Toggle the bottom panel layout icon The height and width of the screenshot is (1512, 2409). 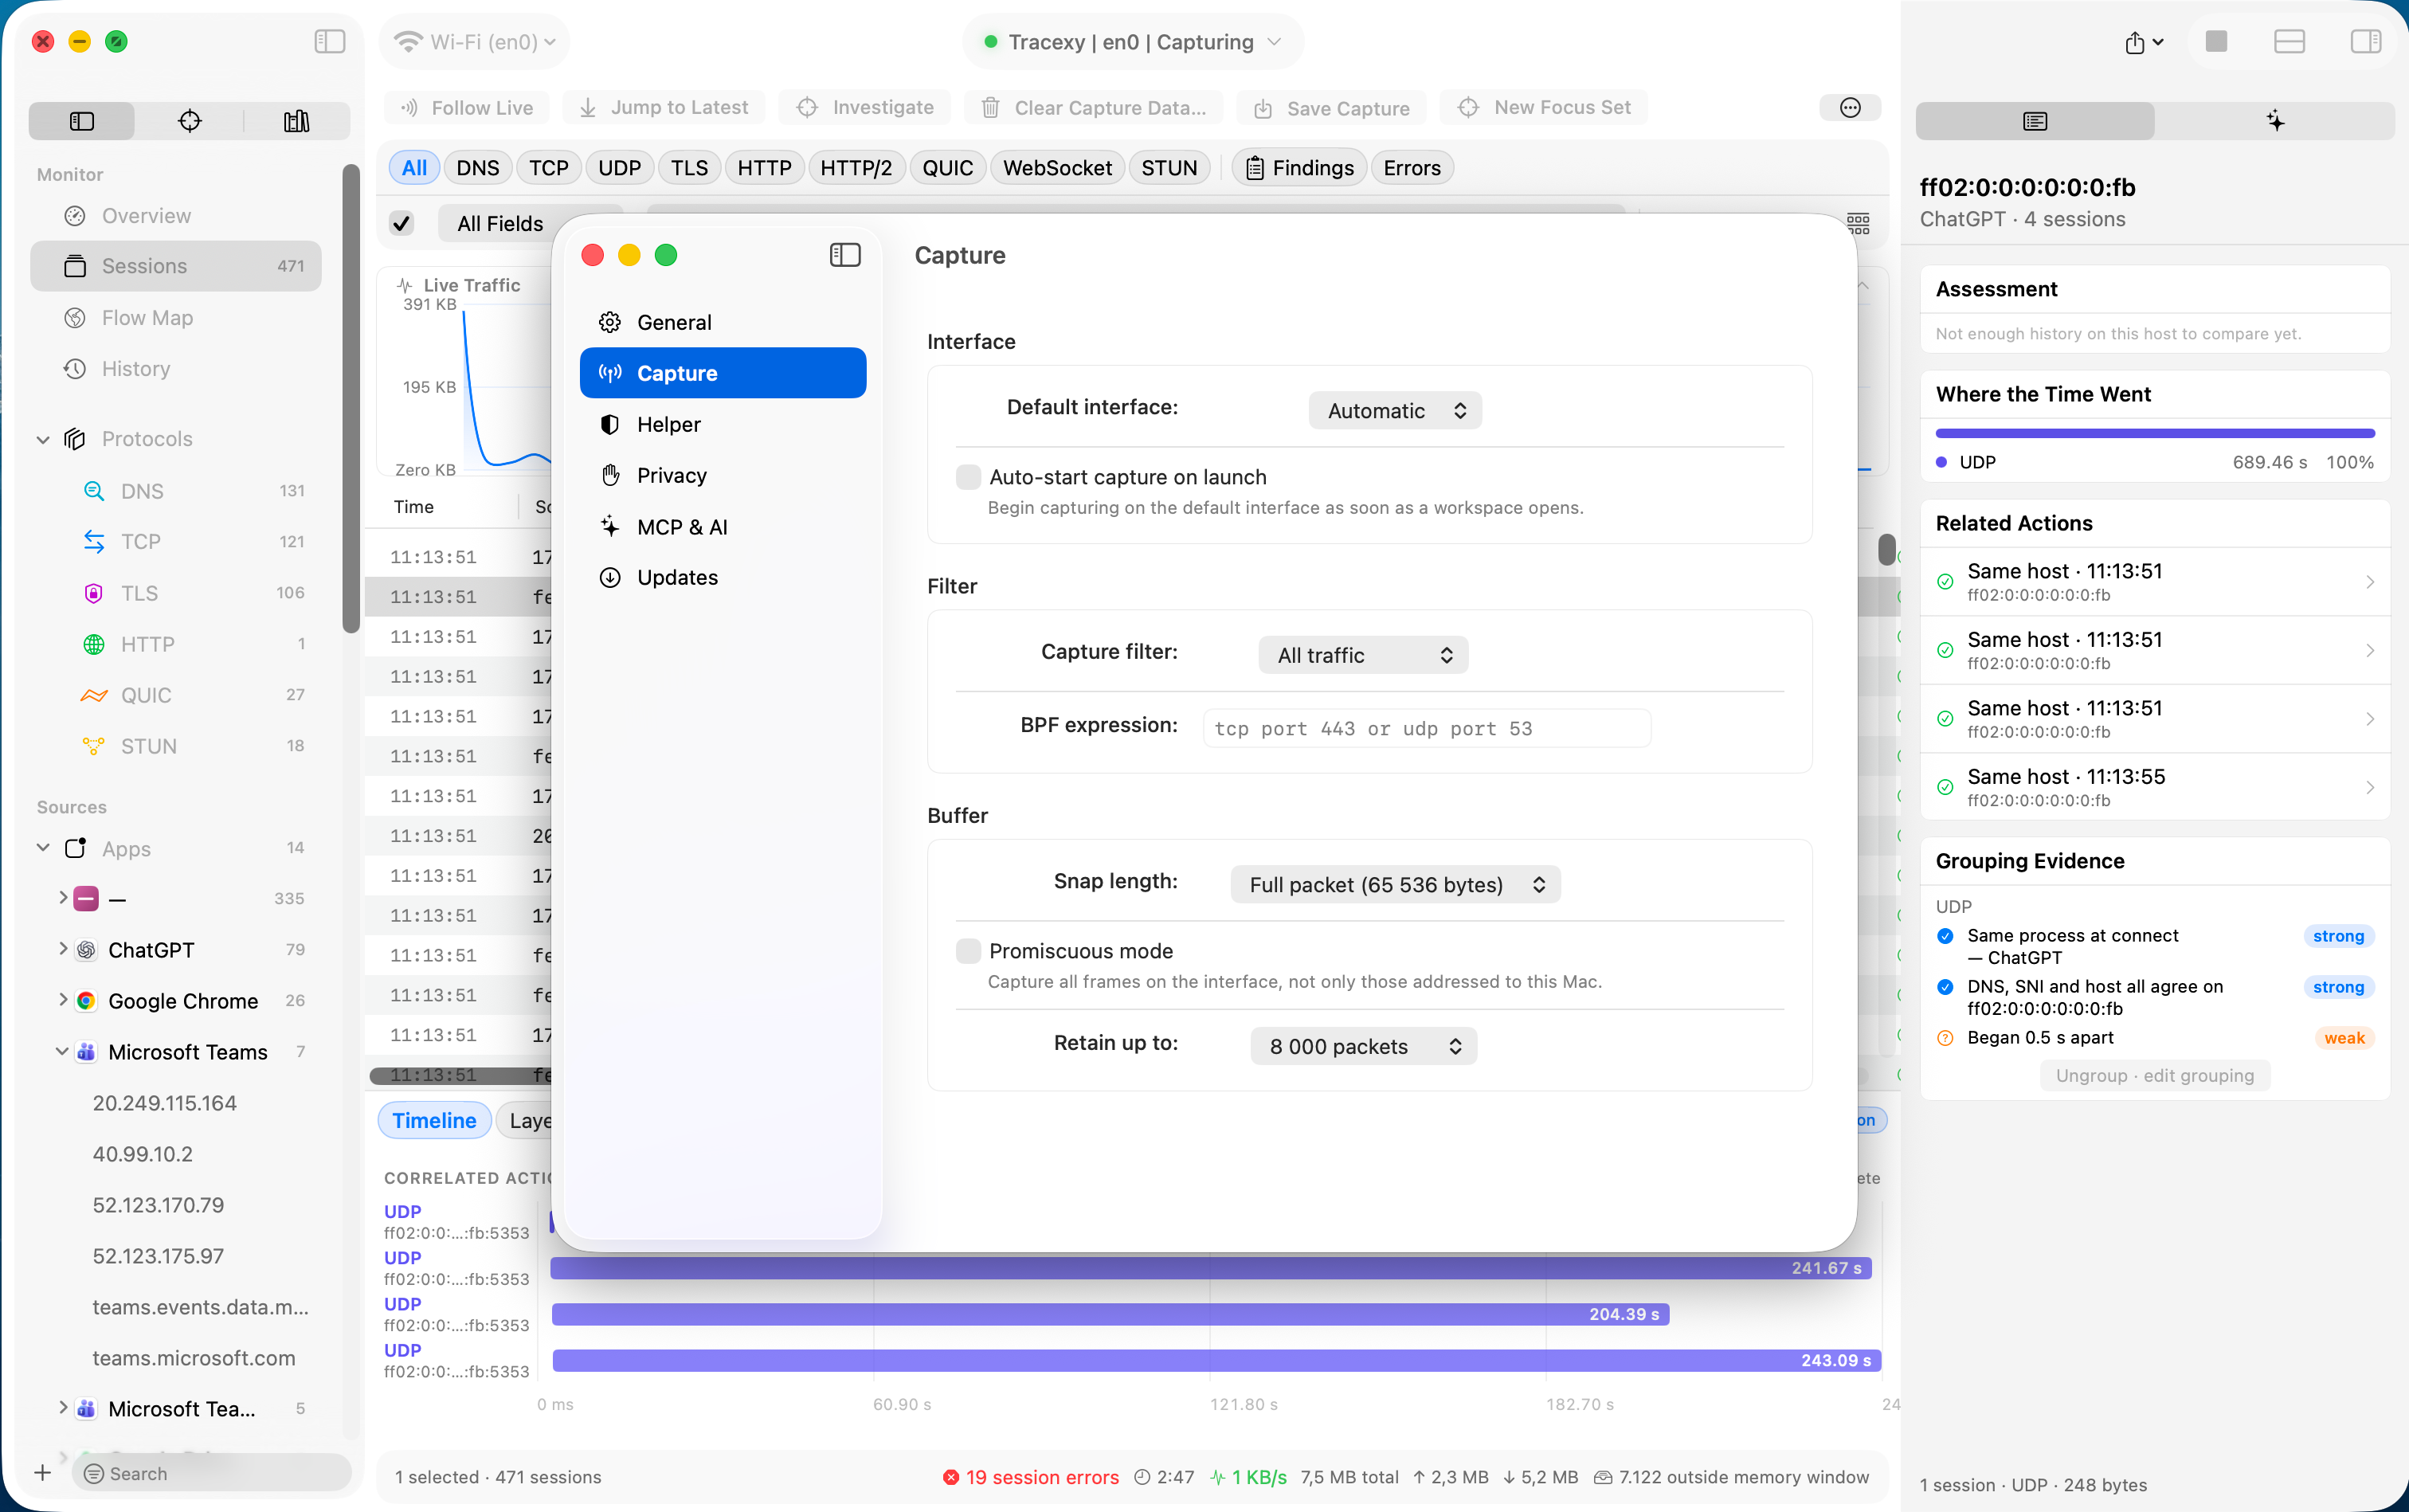pos(2289,41)
